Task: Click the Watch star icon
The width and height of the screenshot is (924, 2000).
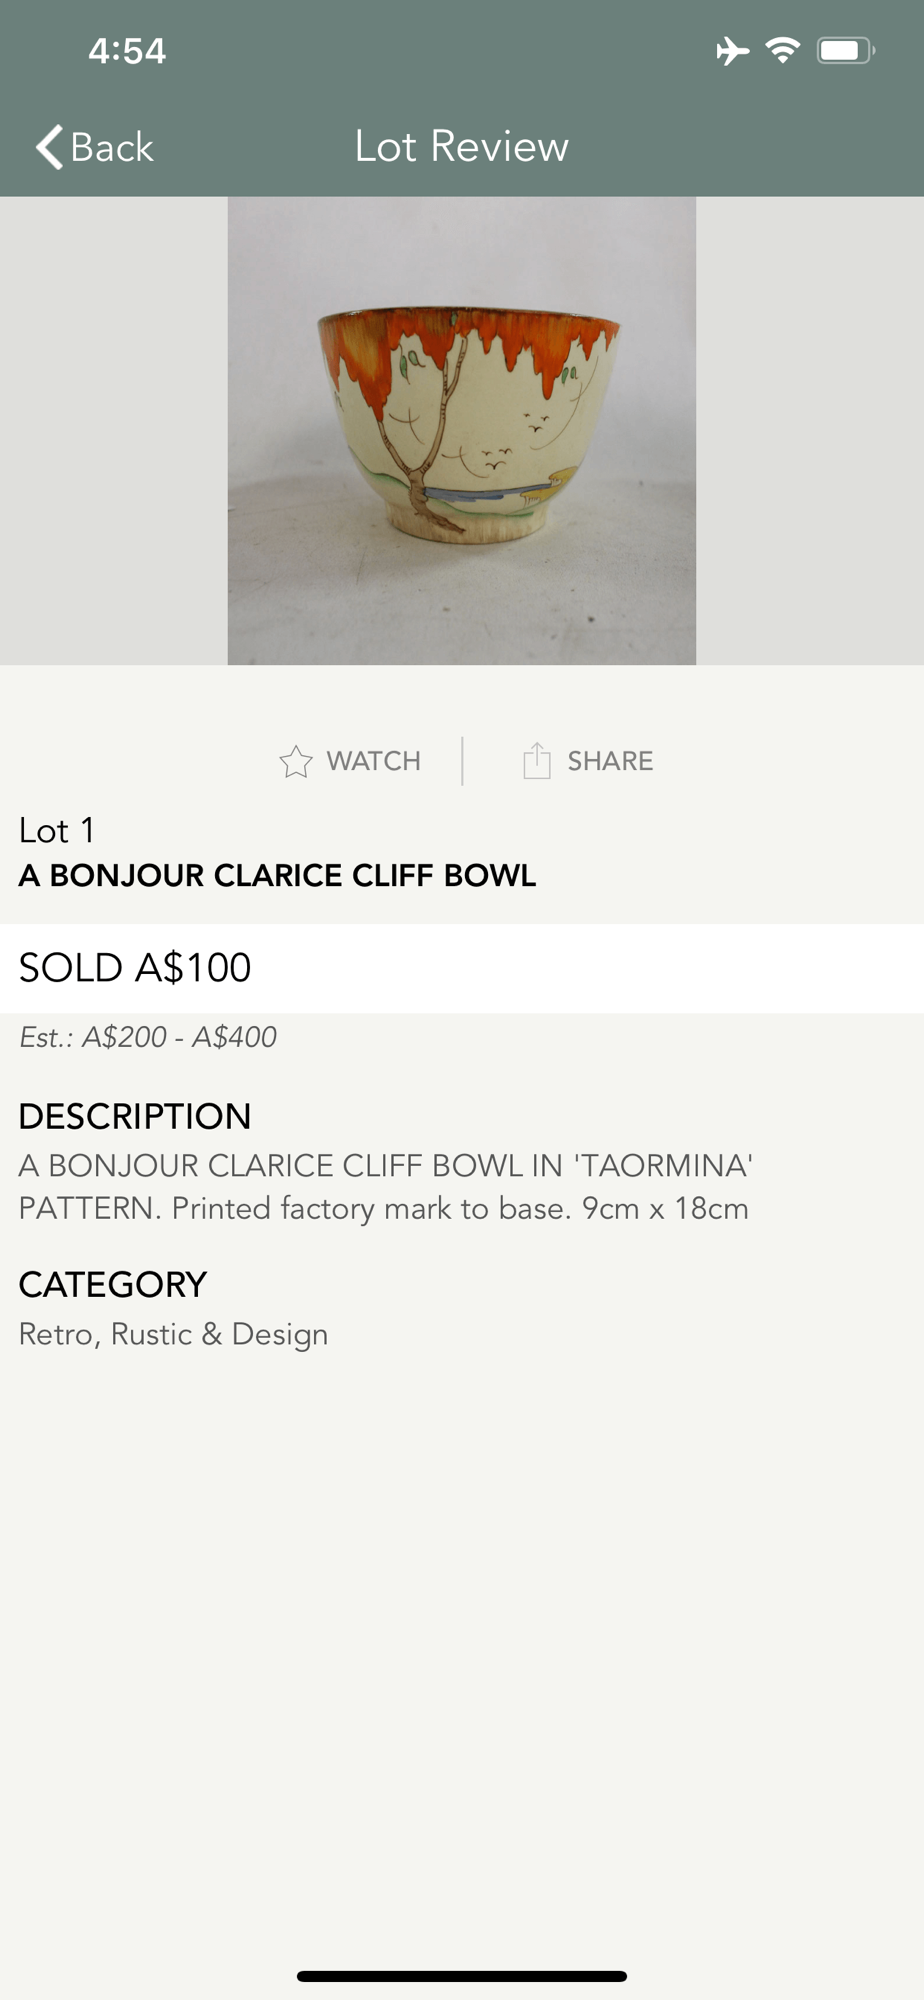Action: point(296,762)
